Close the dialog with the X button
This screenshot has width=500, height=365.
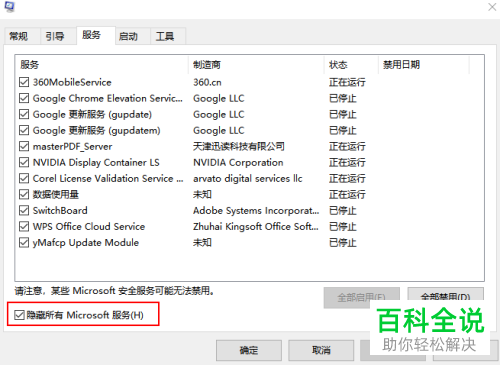tap(492, 7)
